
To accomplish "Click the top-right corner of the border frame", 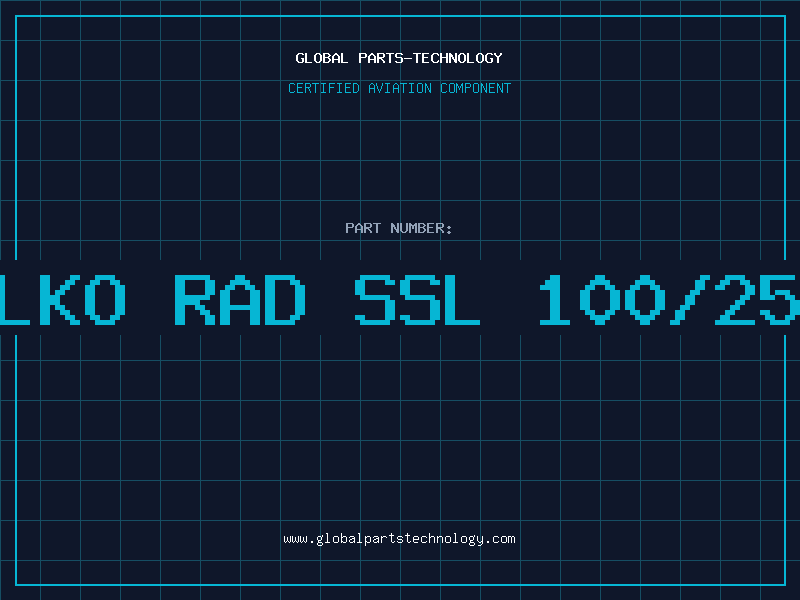I will coord(784,16).
